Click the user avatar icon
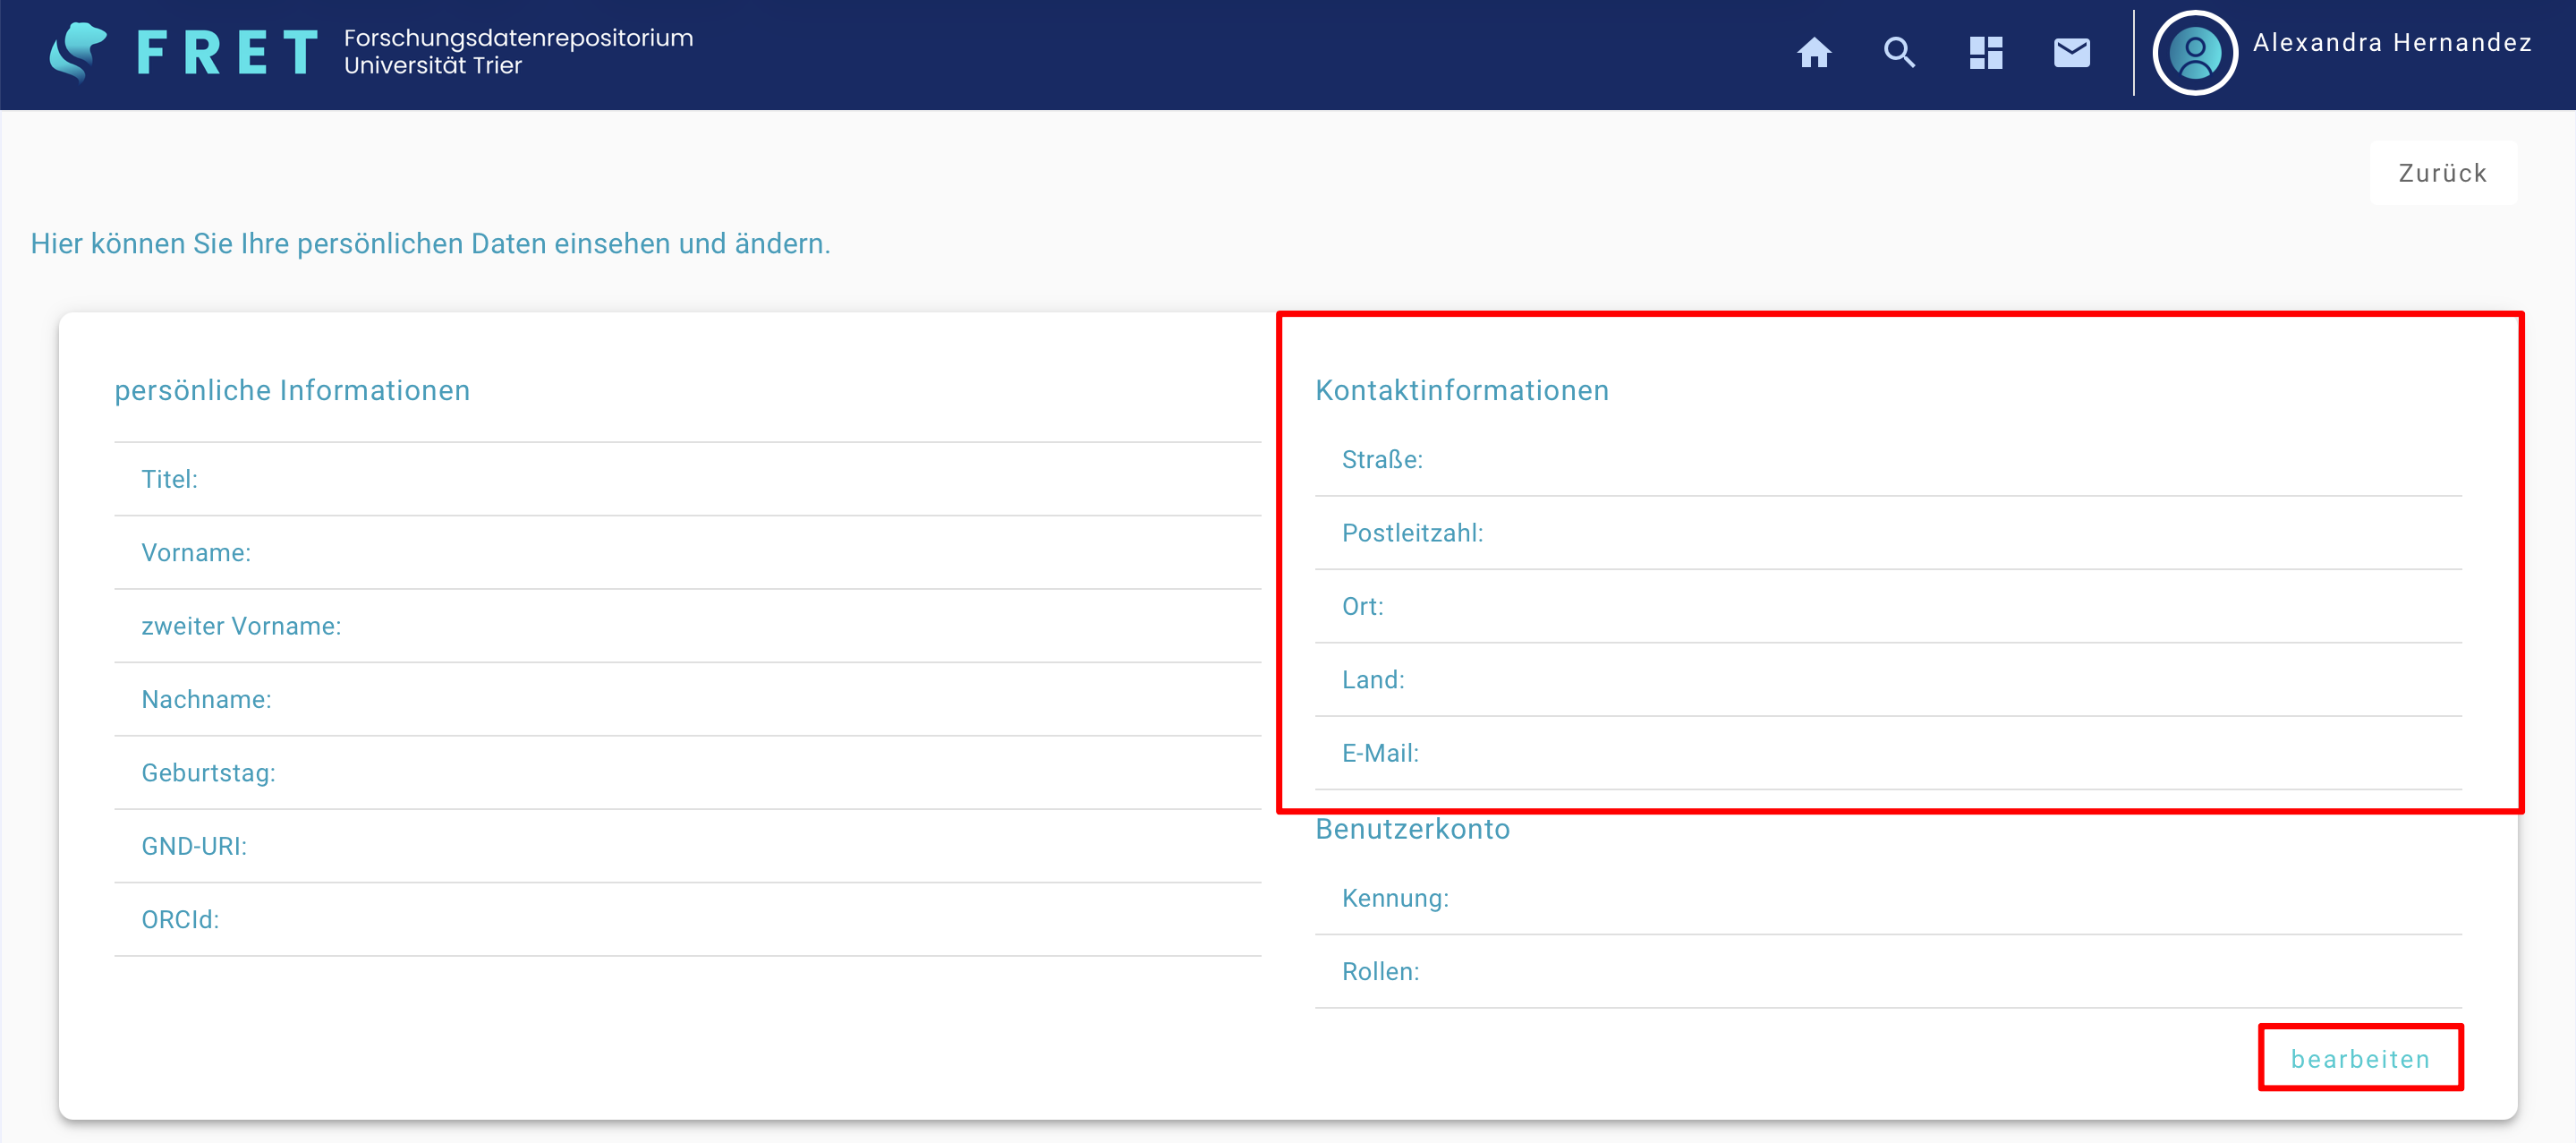 [2195, 53]
